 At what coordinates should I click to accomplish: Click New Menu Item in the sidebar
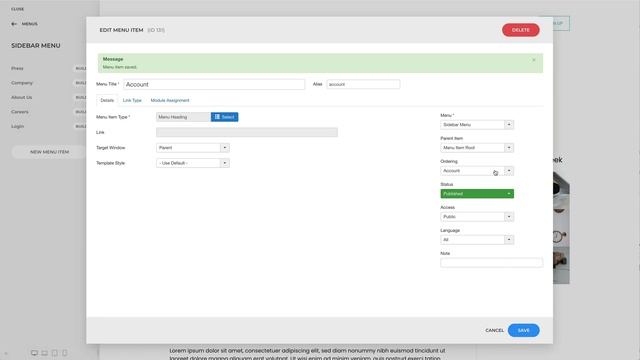[x=49, y=152]
